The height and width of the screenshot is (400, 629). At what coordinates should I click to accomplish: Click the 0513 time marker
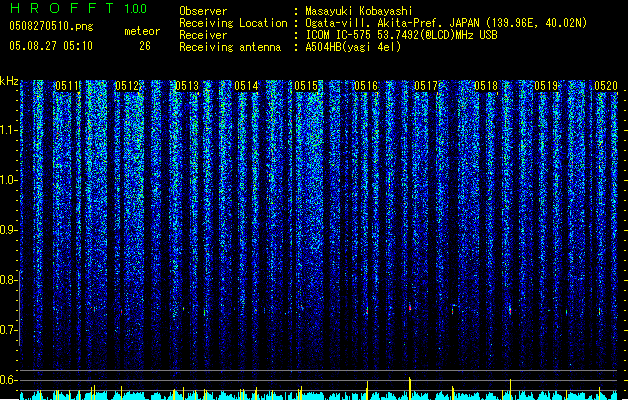click(187, 86)
